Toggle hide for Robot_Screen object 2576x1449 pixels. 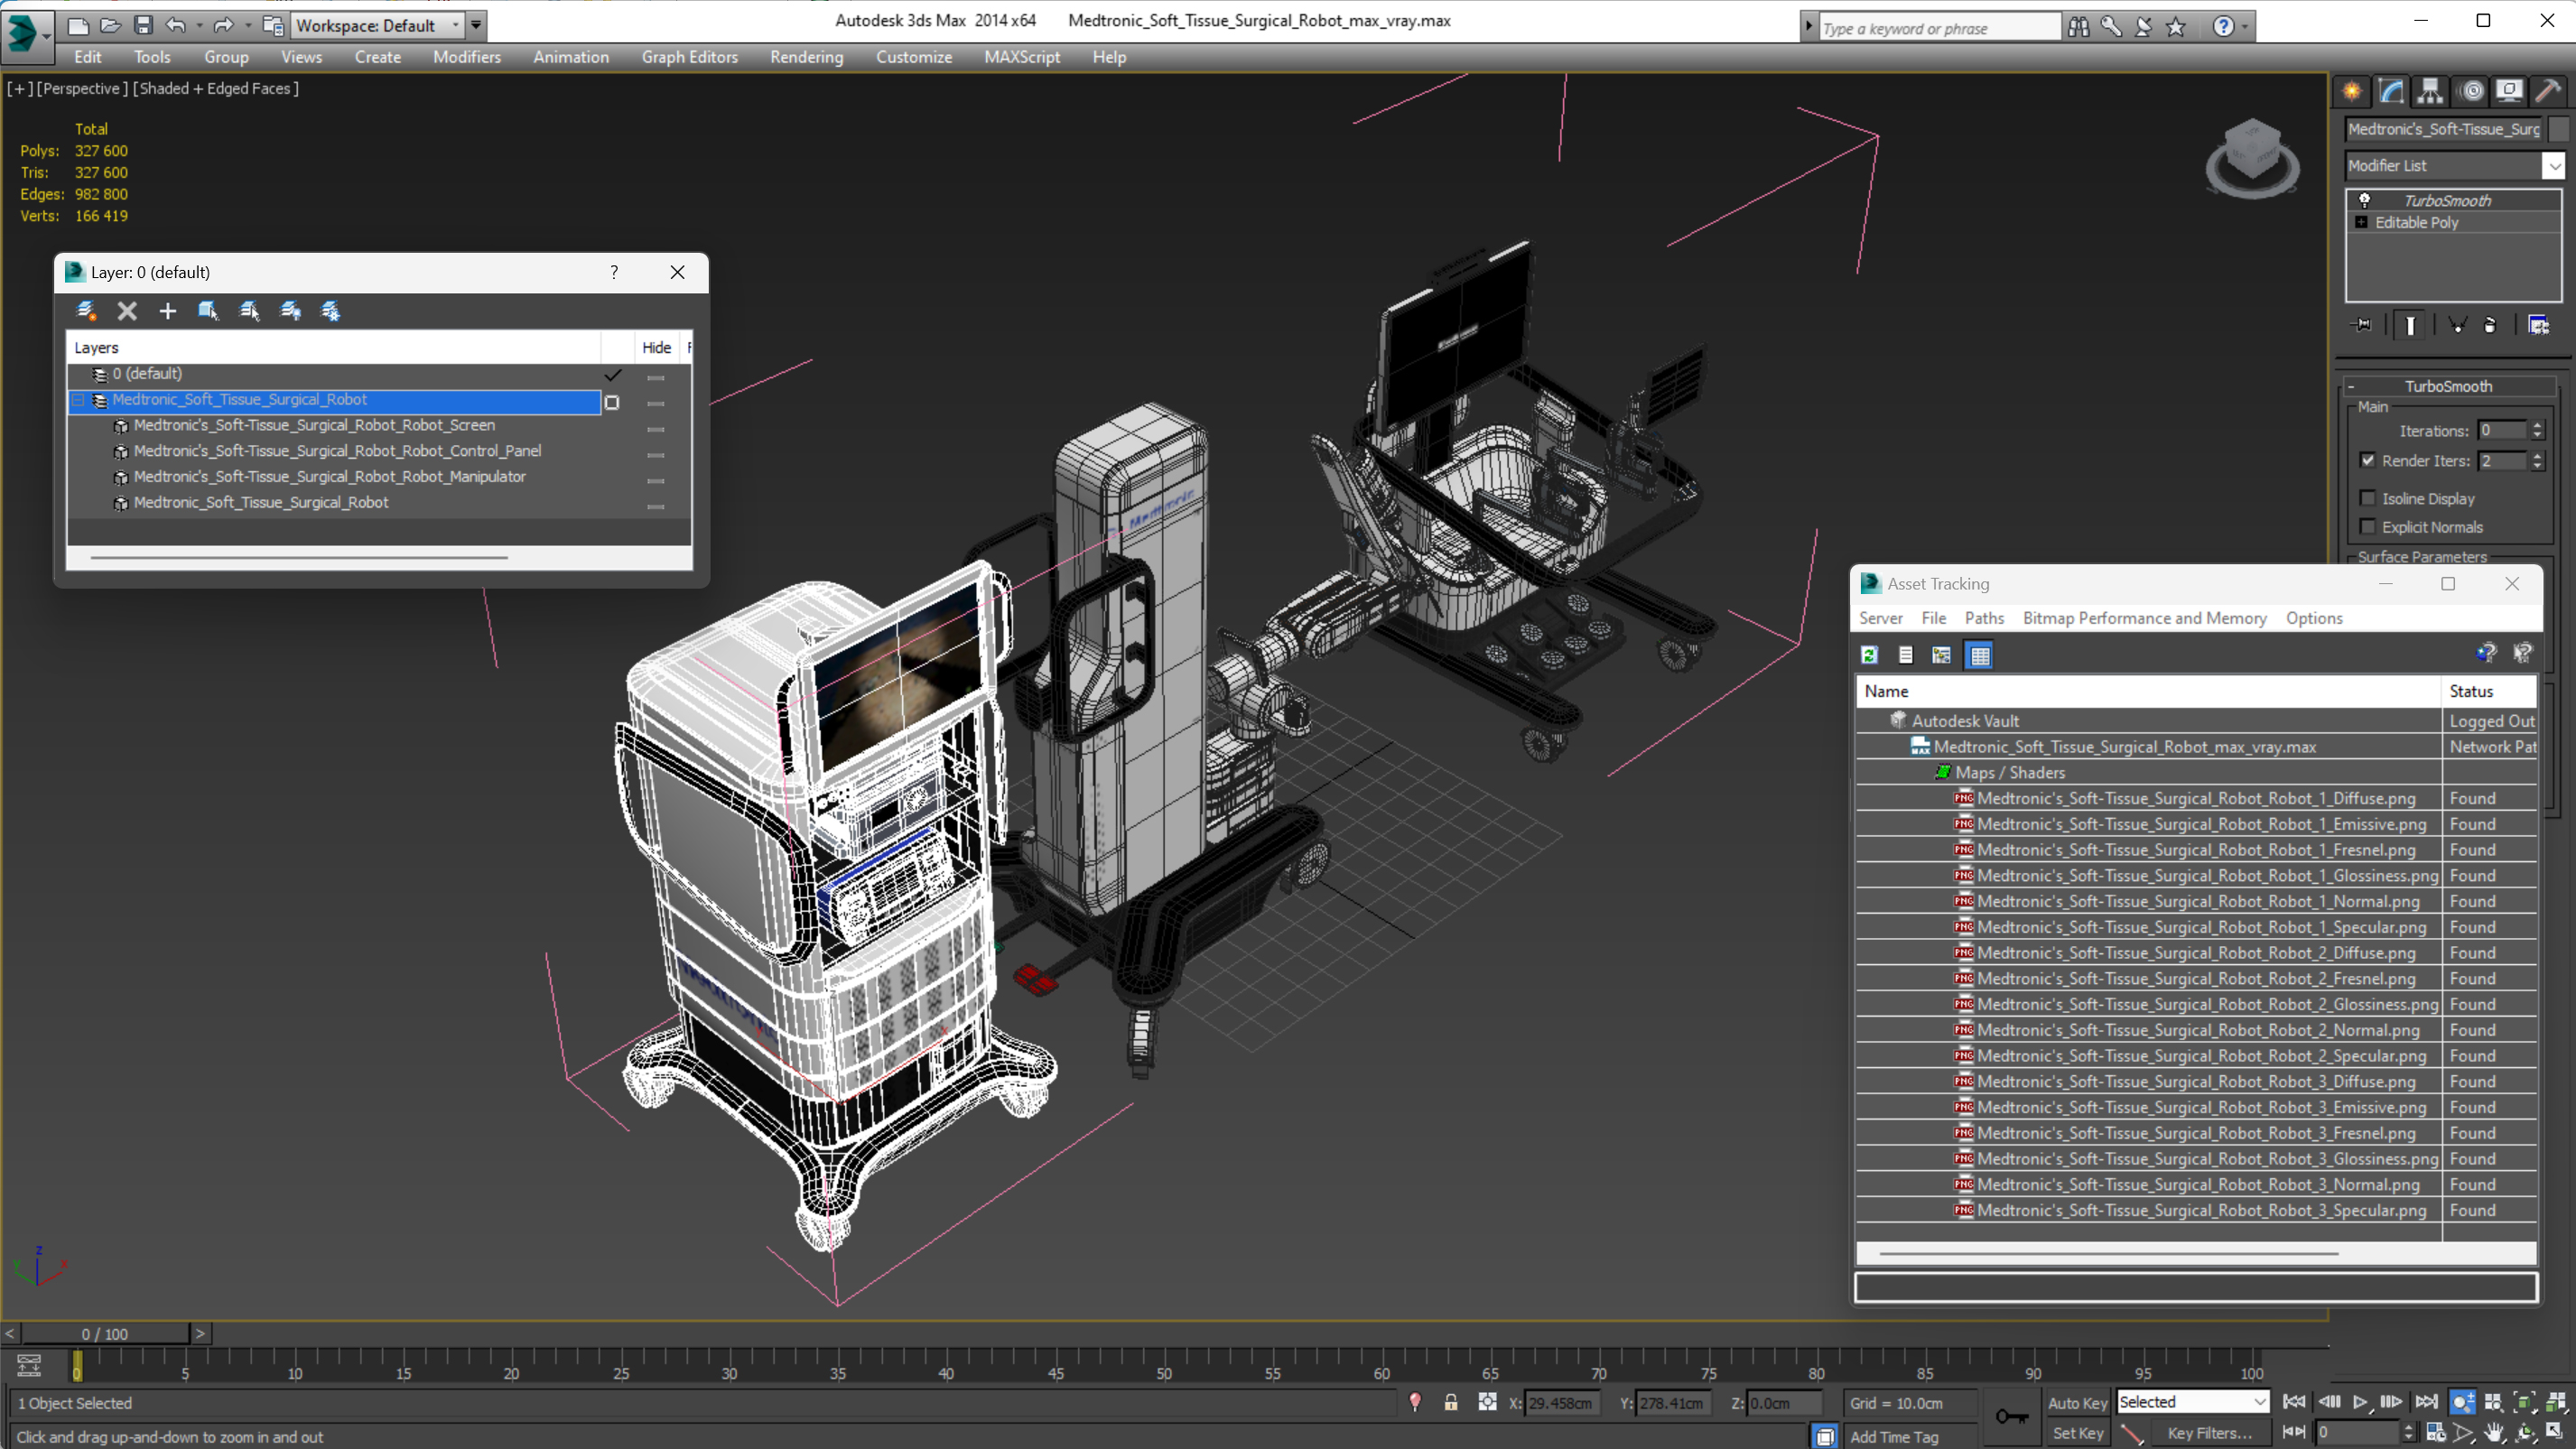click(656, 430)
